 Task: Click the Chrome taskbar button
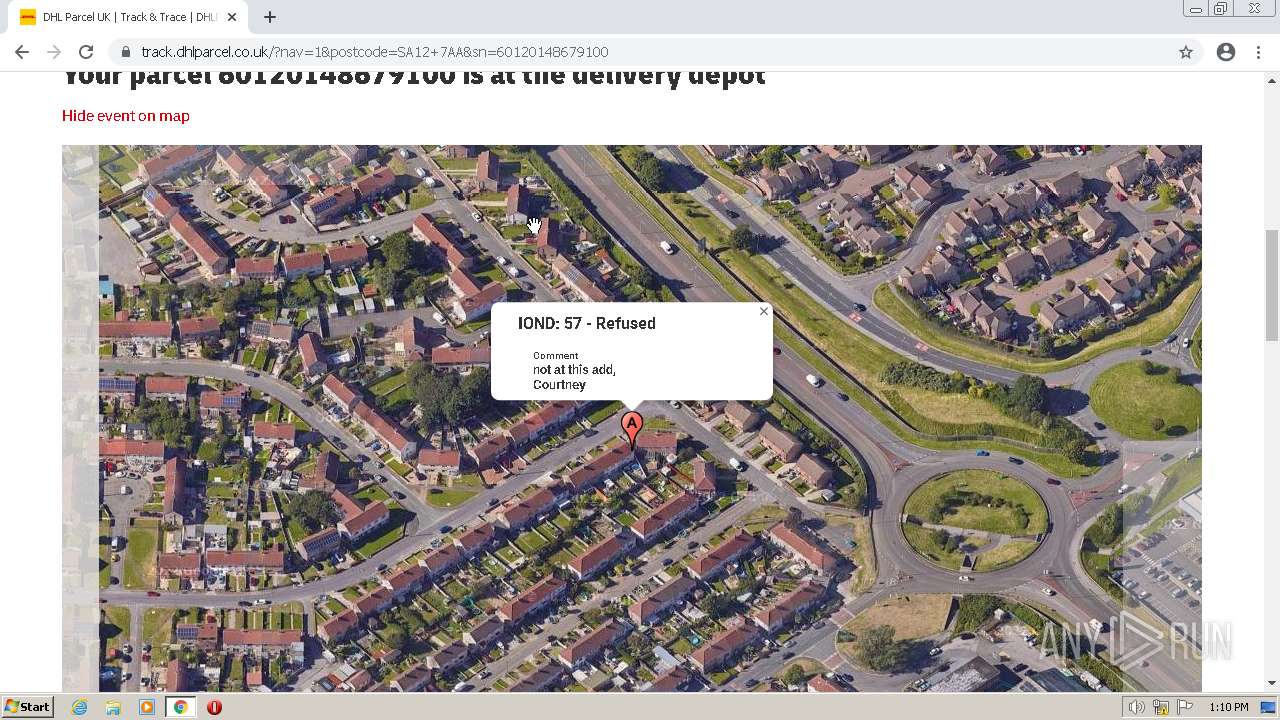[x=180, y=707]
